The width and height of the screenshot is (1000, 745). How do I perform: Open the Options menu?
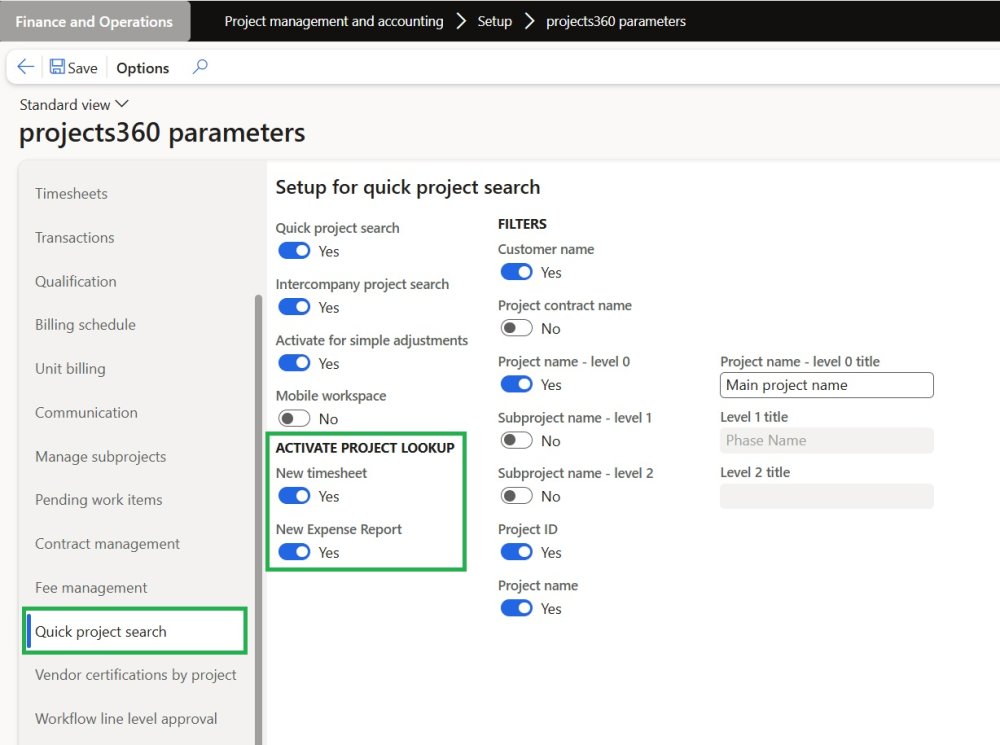(143, 68)
